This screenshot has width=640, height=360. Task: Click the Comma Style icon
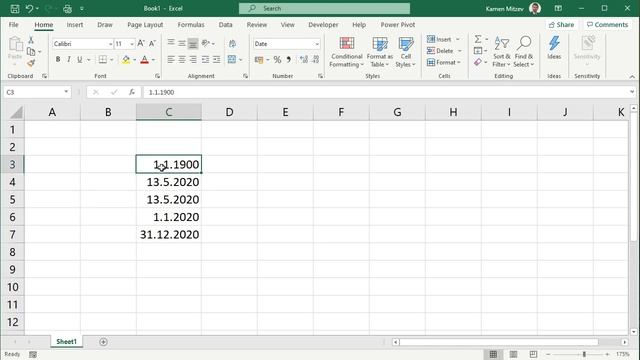coord(289,60)
